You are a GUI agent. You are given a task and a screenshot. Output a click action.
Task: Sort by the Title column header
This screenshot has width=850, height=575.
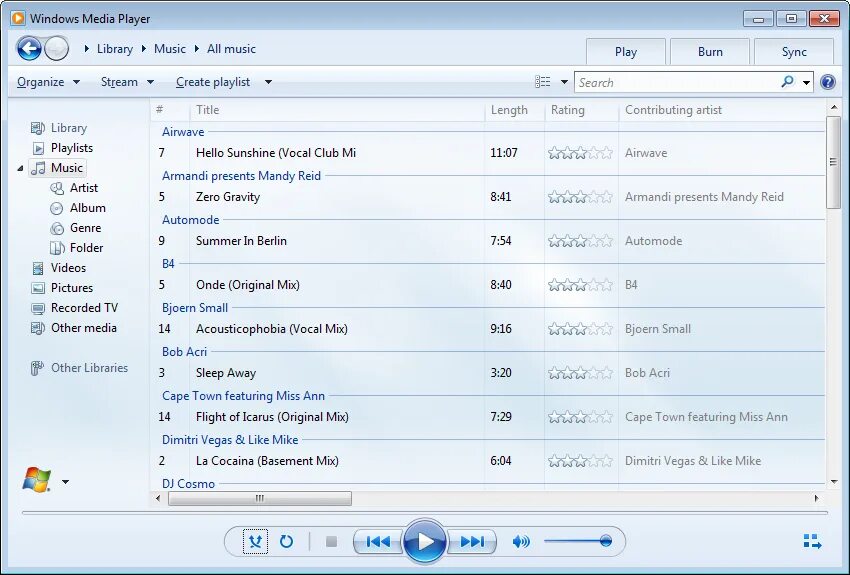click(x=337, y=110)
